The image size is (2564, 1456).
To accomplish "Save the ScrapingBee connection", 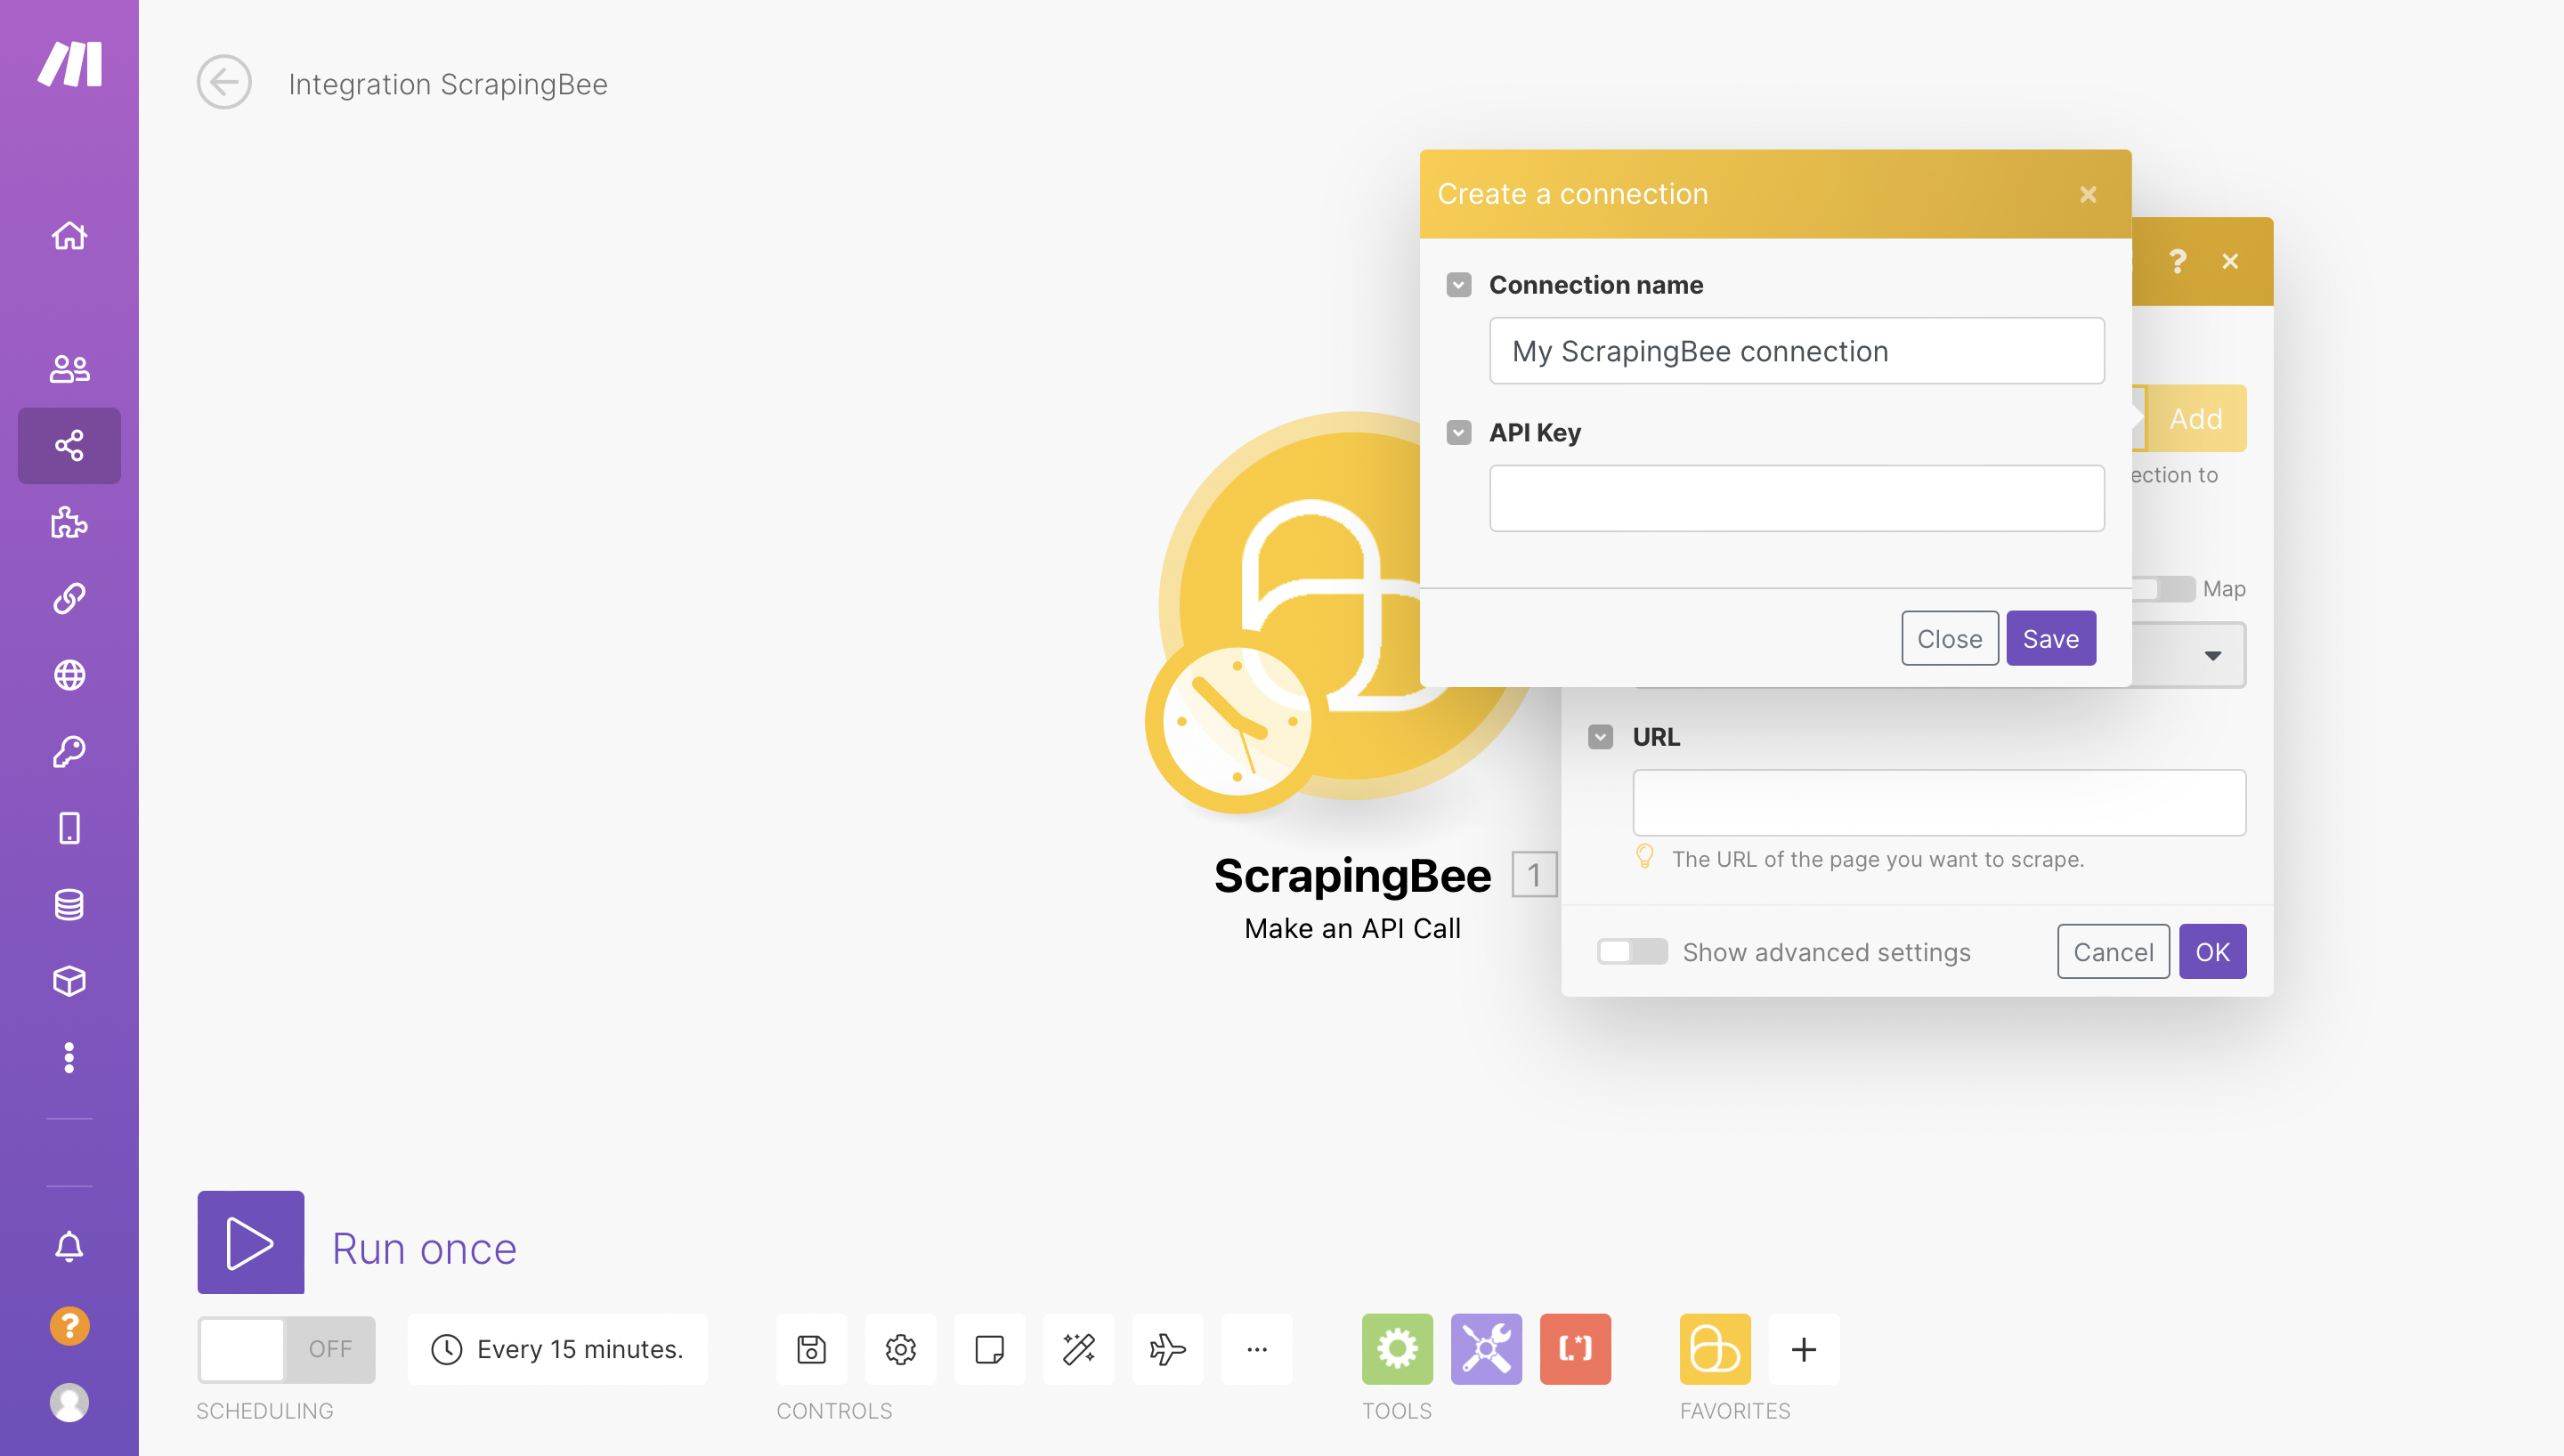I will pos(2049,637).
